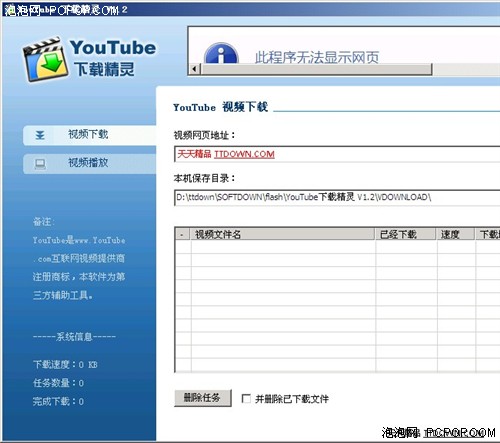Click the 下载速度：0 KB status text
This screenshot has height=443, width=500.
[x=65, y=364]
